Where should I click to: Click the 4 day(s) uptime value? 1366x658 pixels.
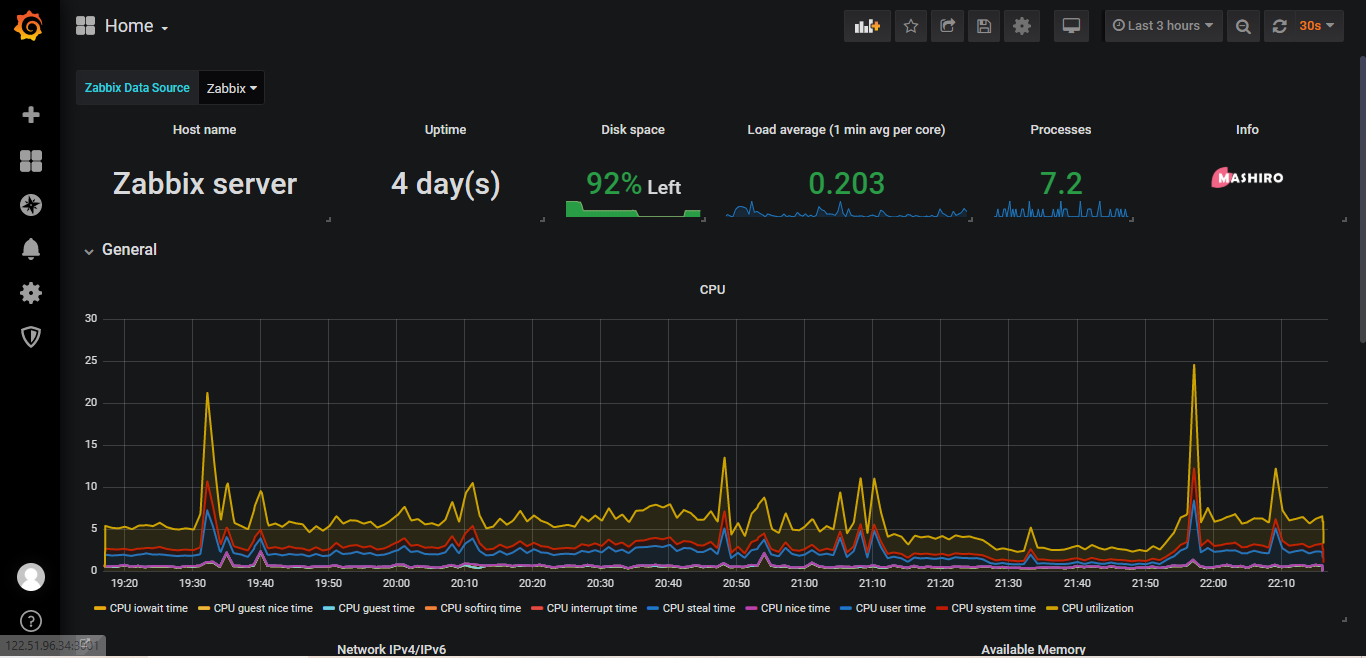click(445, 184)
